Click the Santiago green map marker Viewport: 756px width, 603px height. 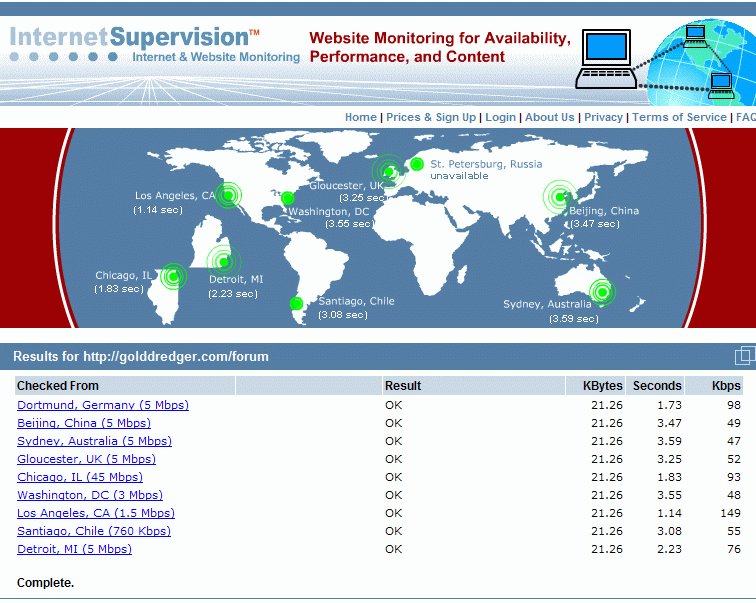(296, 304)
